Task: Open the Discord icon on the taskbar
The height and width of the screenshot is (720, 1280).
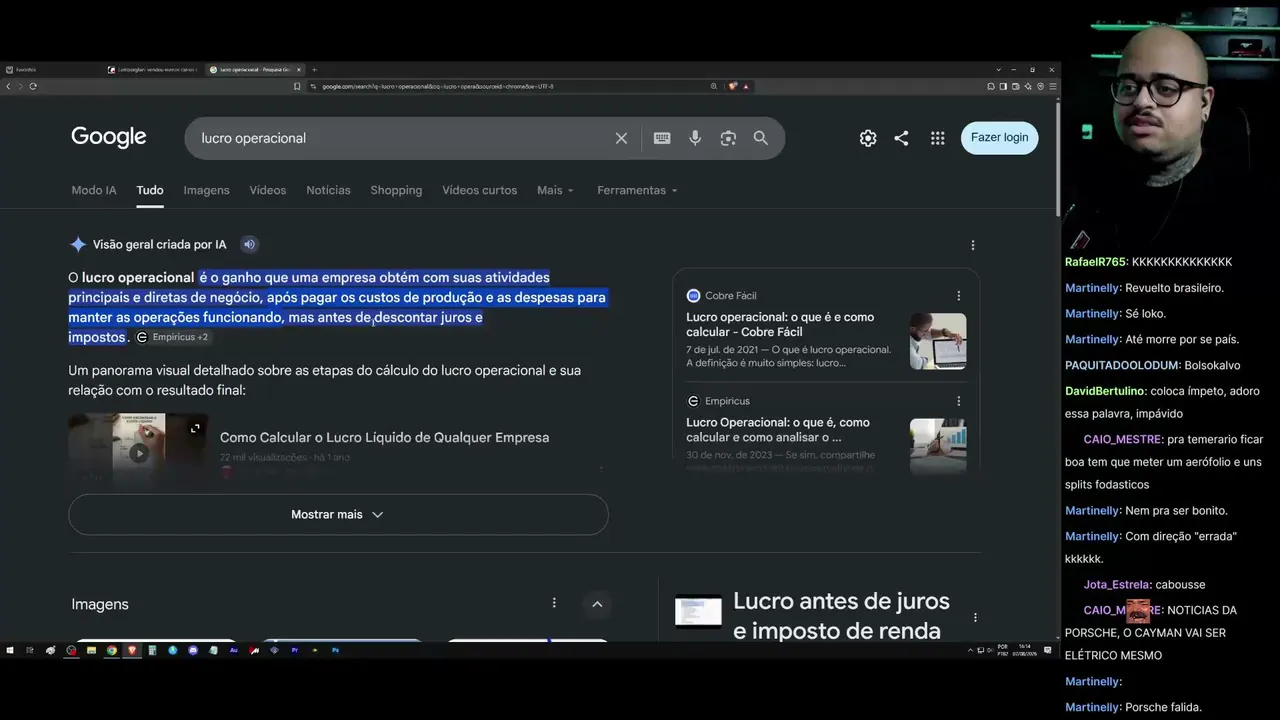Action: [193, 650]
